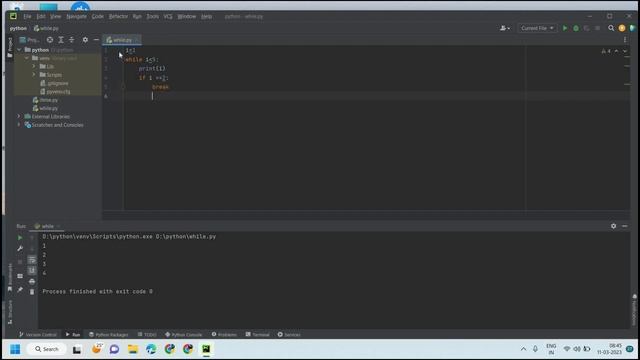Toggle the Project tool window stripe button
The height and width of the screenshot is (360, 640).
click(10, 48)
